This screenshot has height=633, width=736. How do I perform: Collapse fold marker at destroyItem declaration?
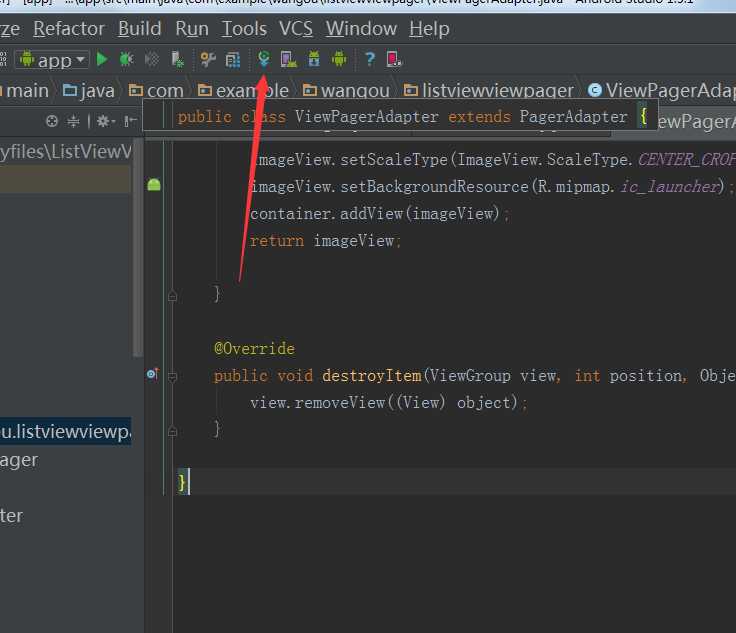click(x=172, y=376)
